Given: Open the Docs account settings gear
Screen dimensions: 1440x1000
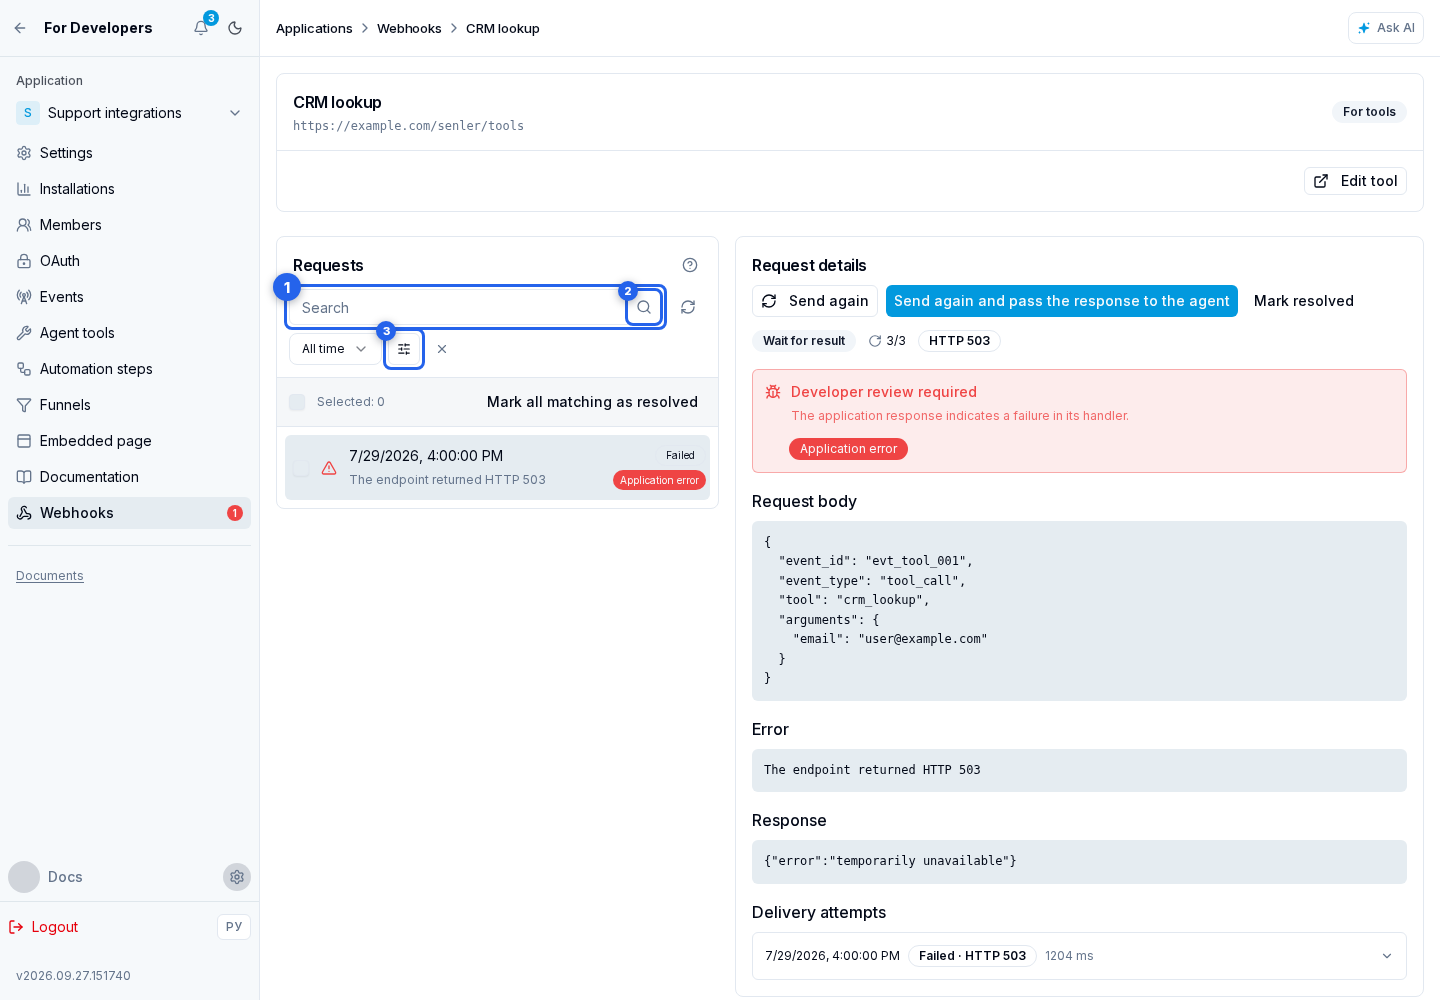Looking at the screenshot, I should [237, 877].
